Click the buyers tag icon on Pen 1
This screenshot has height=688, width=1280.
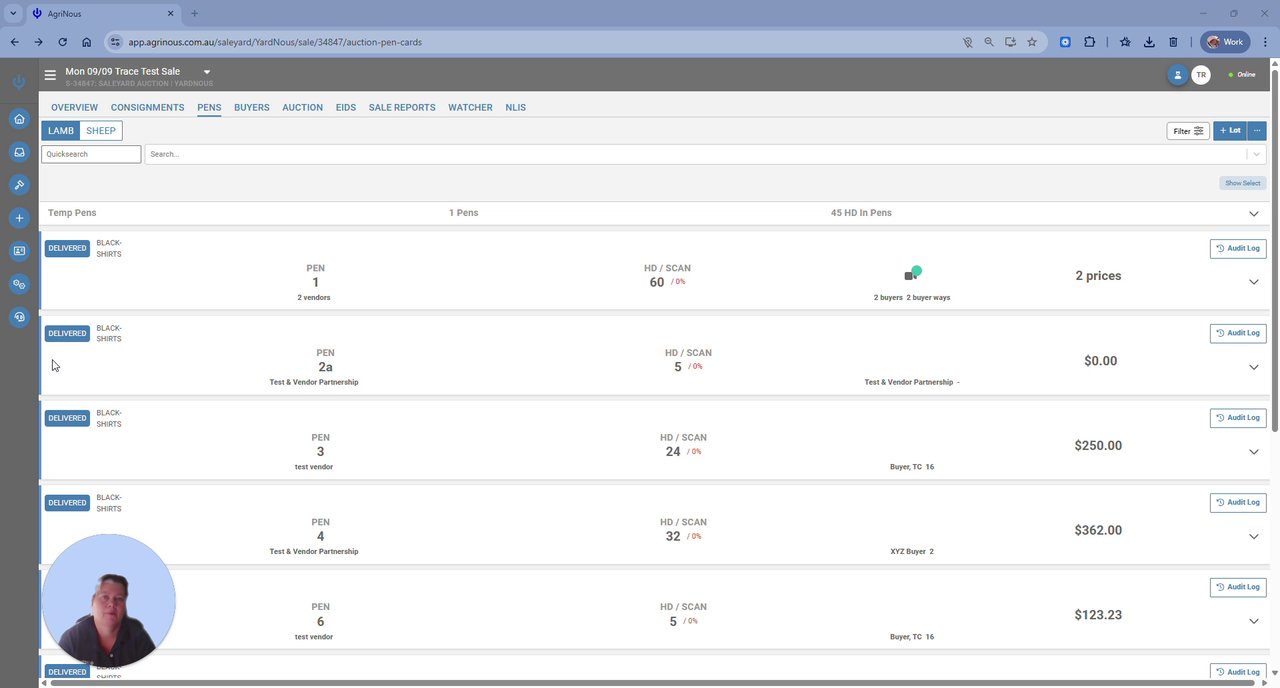(x=912, y=274)
